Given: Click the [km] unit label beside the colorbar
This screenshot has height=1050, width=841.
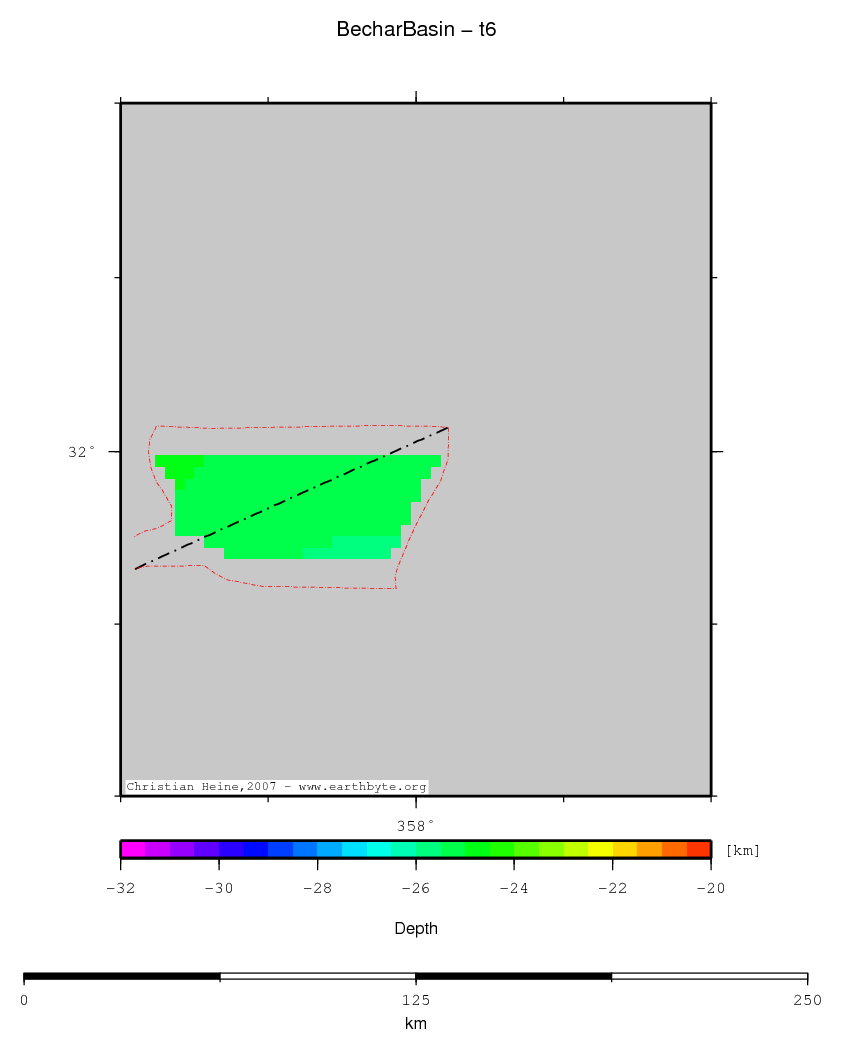Looking at the screenshot, I should [x=742, y=851].
